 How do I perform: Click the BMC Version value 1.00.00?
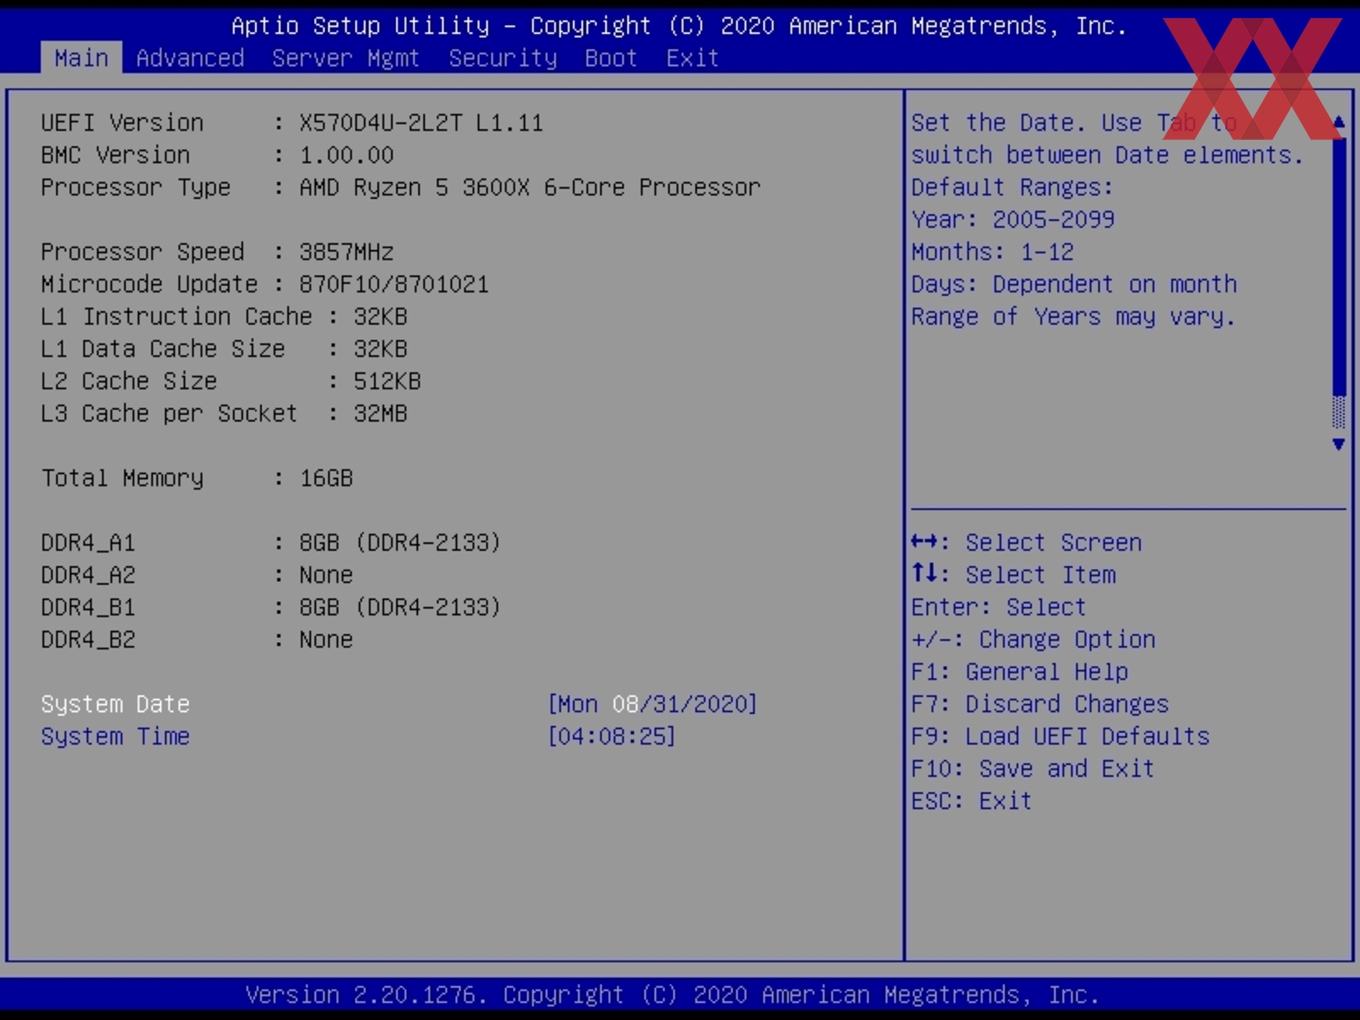[x=346, y=155]
